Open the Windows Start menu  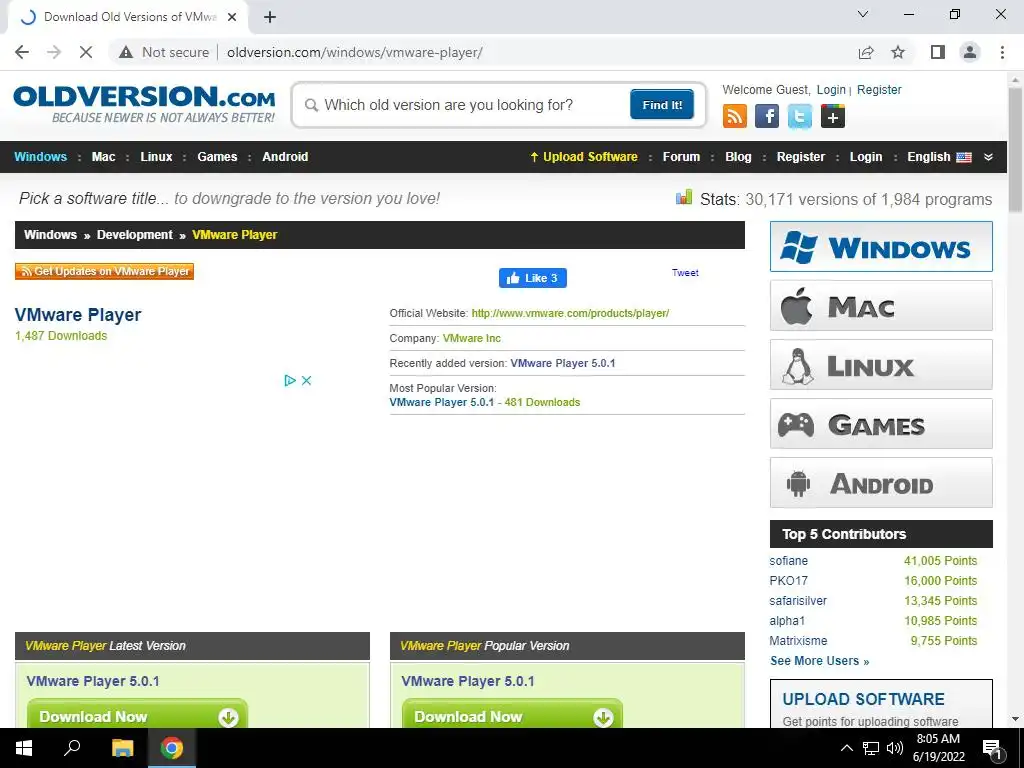24,748
